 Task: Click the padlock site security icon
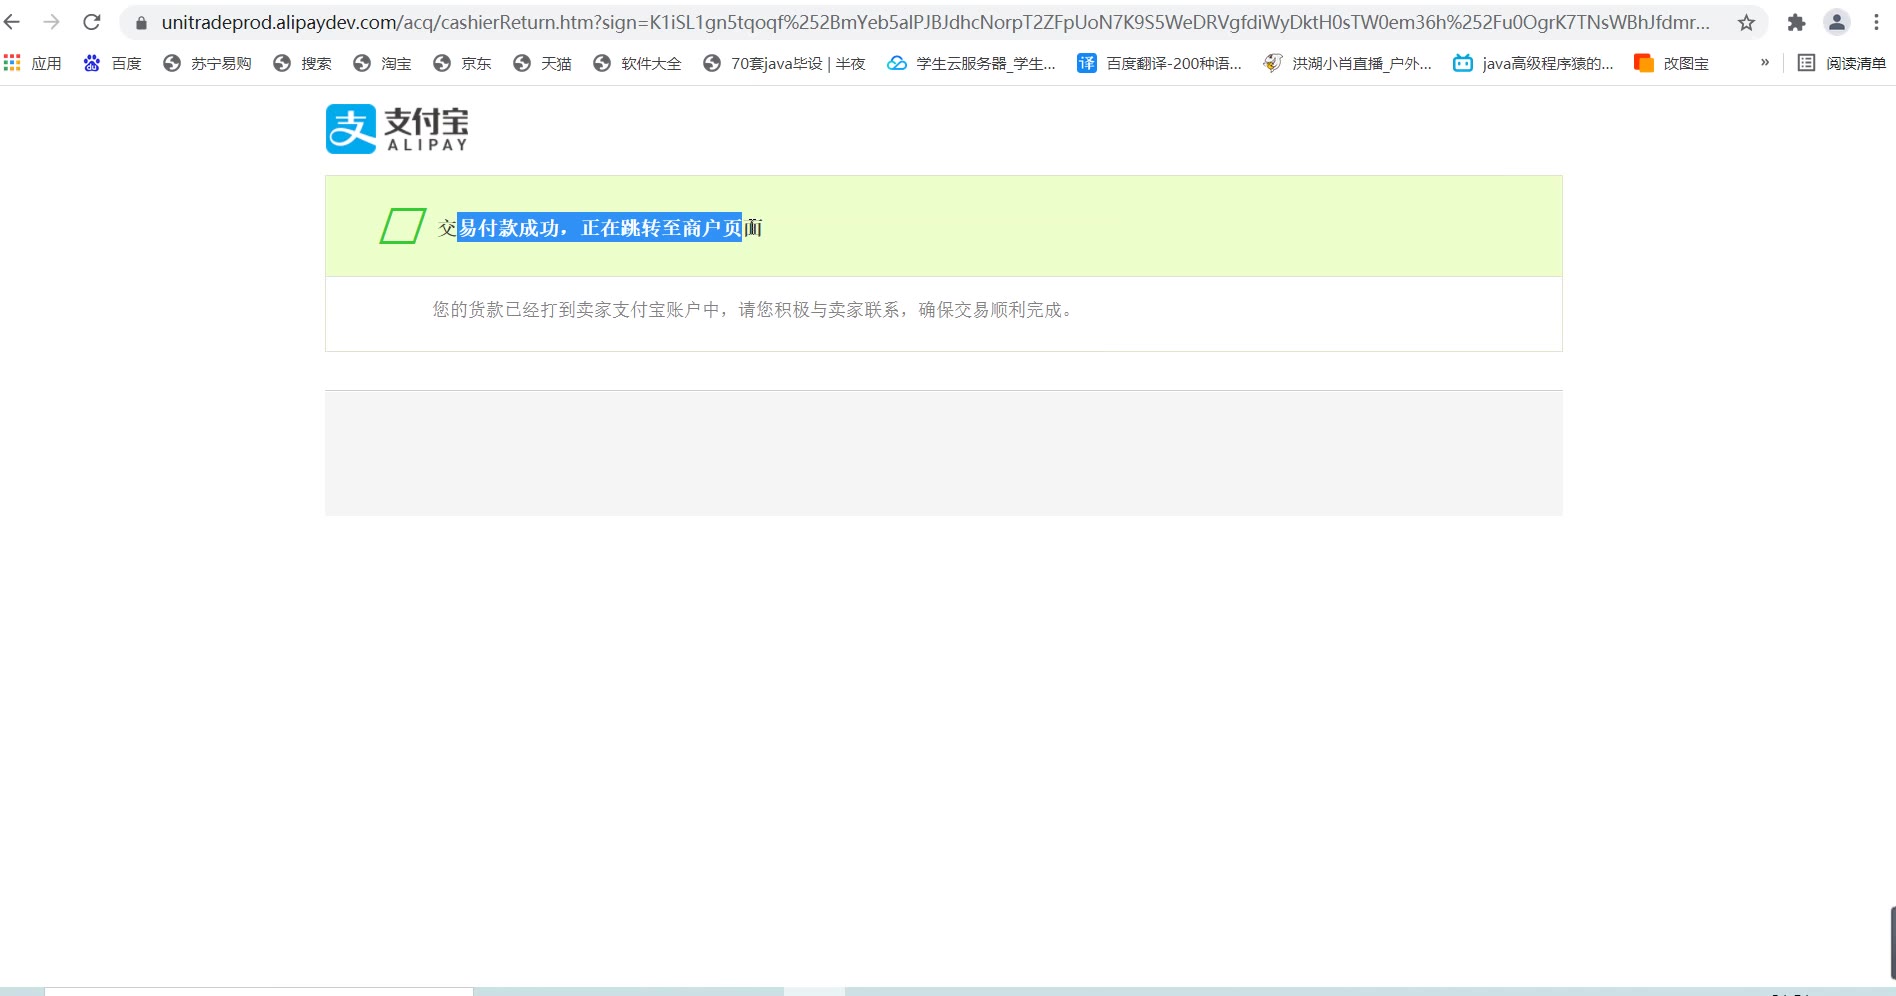(x=141, y=23)
